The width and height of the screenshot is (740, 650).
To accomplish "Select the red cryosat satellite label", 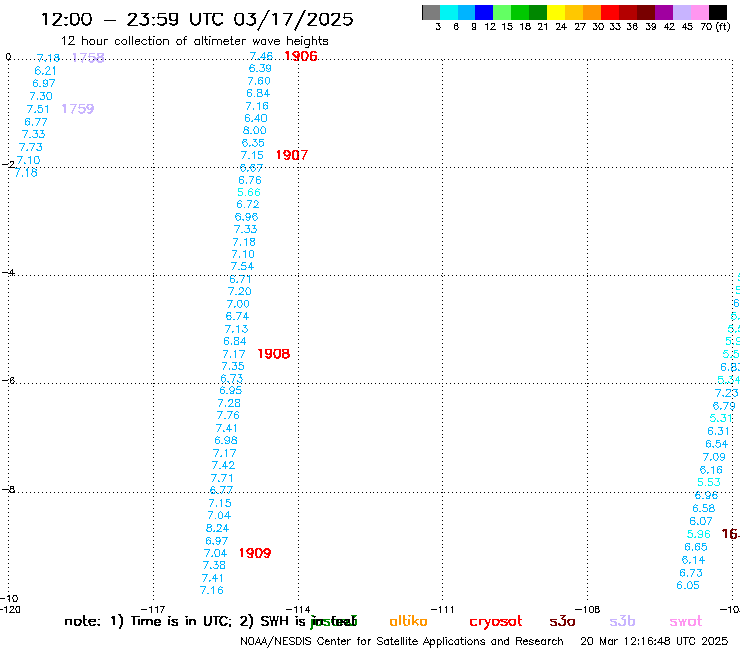I will 496,621.
